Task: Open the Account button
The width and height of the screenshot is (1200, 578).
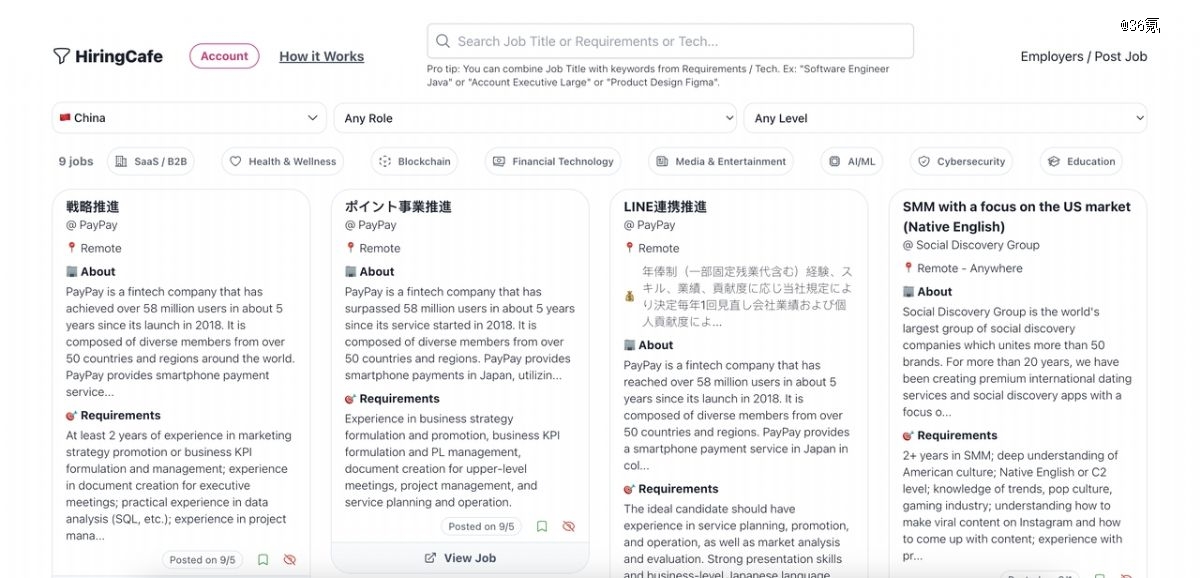Action: pyautogui.click(x=224, y=56)
